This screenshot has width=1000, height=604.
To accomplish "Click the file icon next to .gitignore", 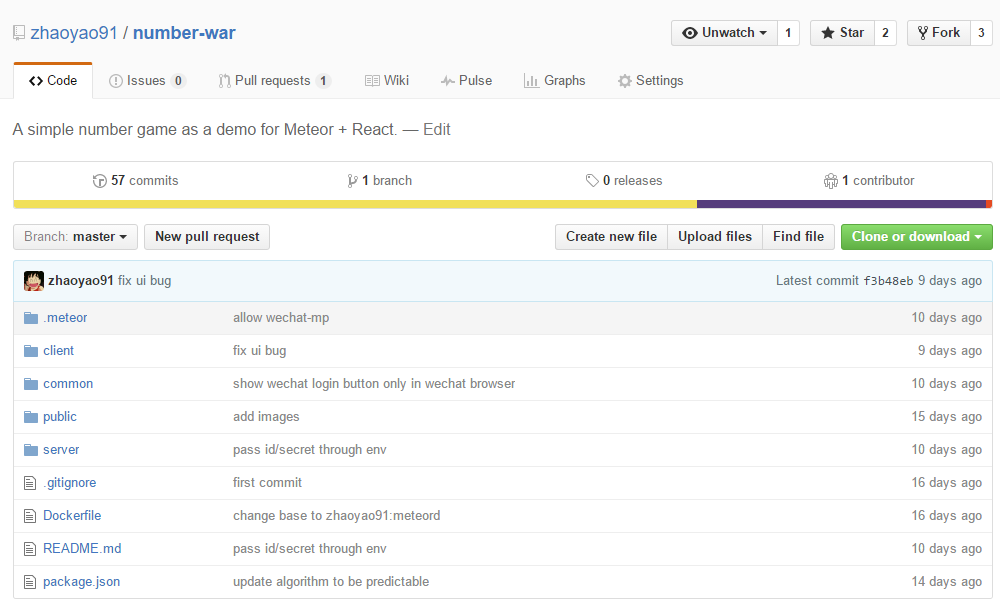I will [30, 483].
